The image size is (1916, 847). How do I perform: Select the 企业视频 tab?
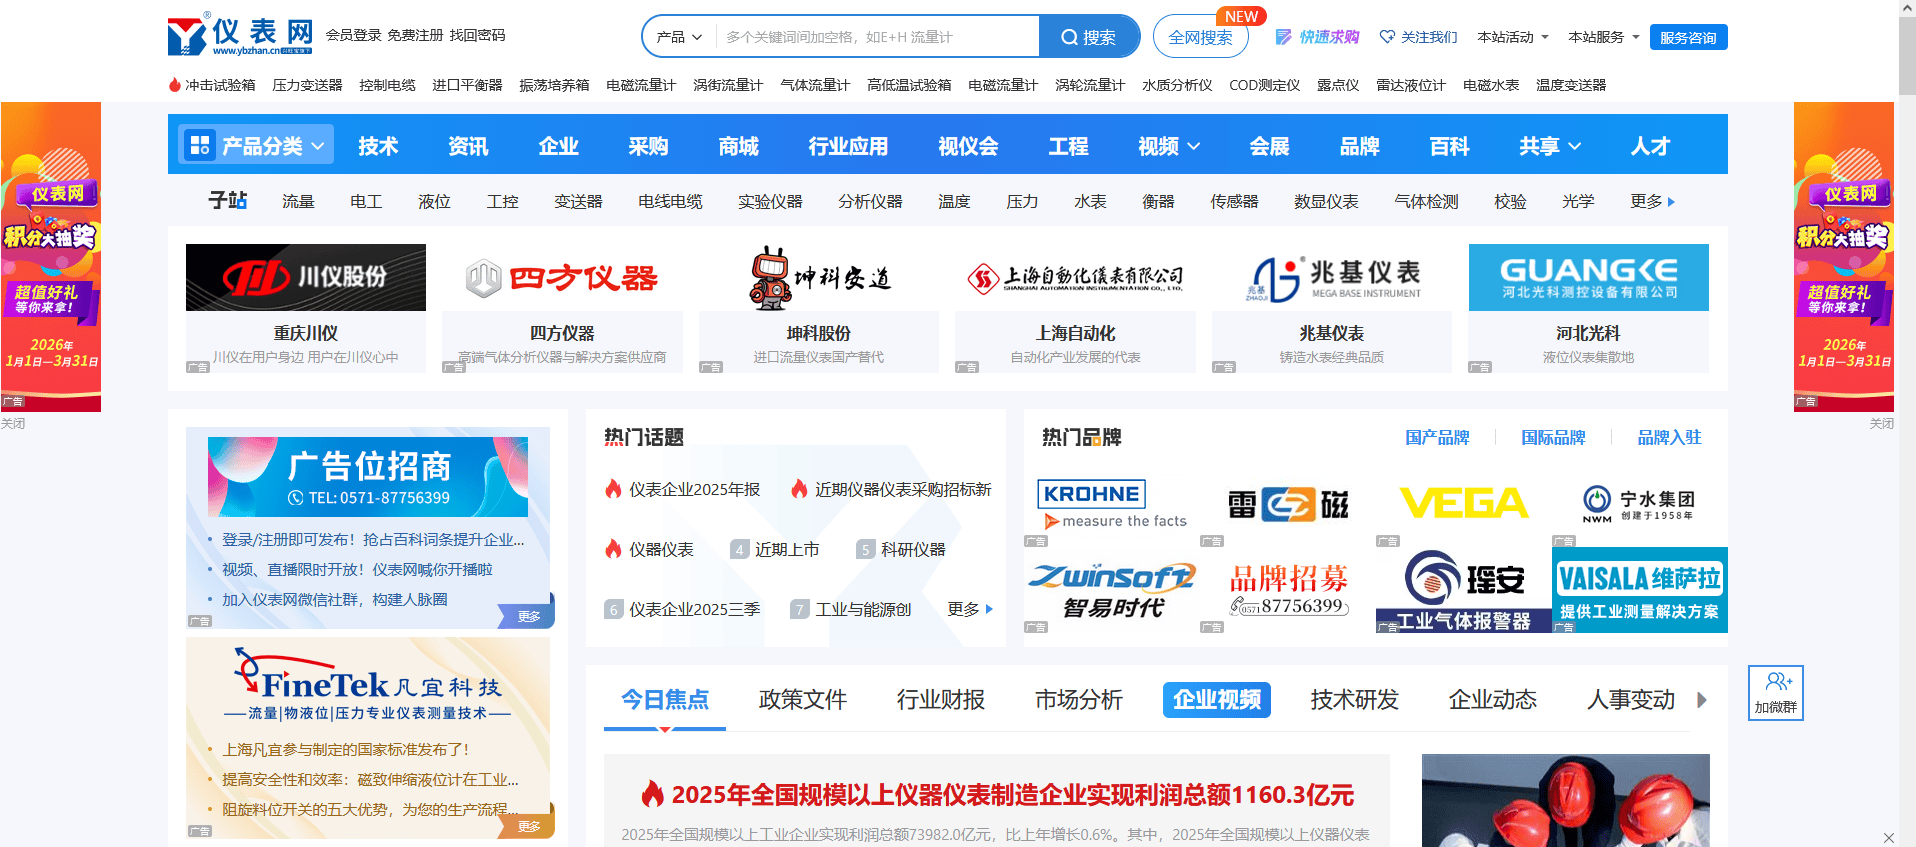pyautogui.click(x=1216, y=700)
